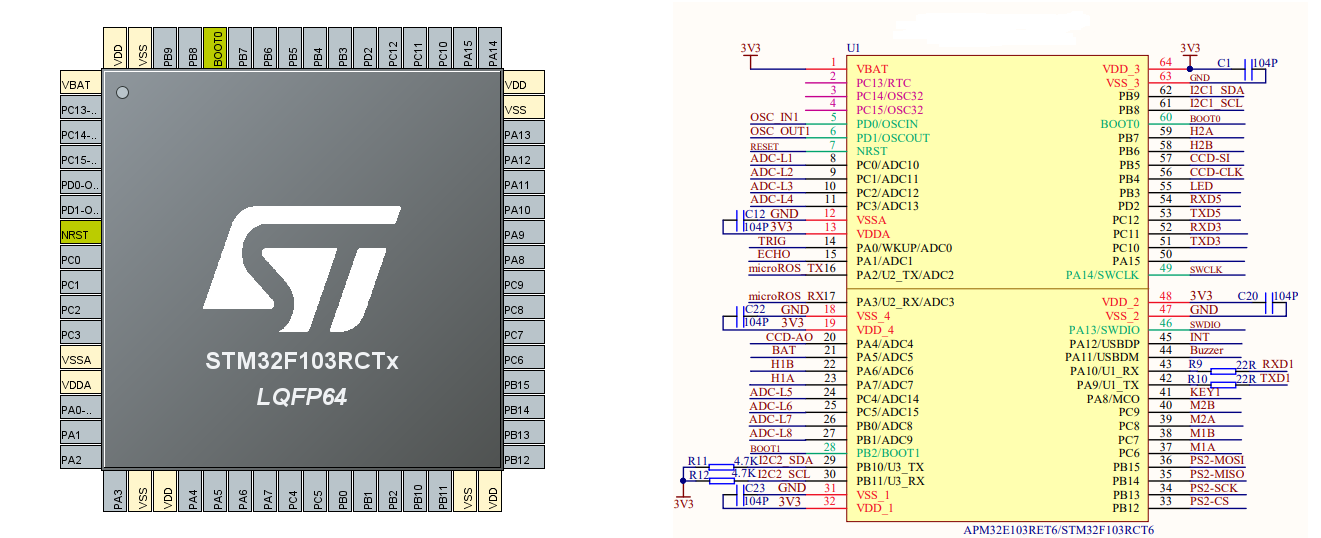1321x538 pixels.
Task: Select the CCD-CLK net label in the schematic
Action: [x=1215, y=172]
